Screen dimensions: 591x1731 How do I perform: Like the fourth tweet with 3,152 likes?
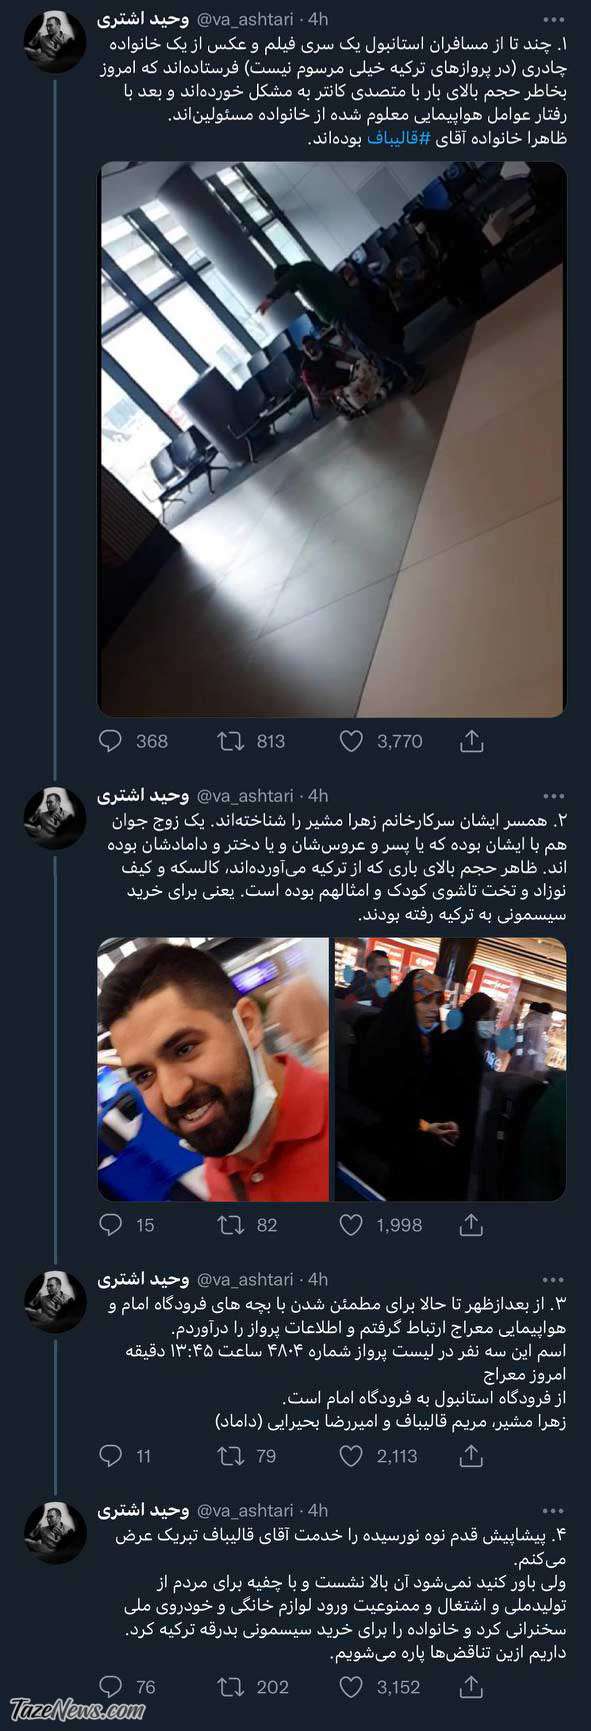351,1687
